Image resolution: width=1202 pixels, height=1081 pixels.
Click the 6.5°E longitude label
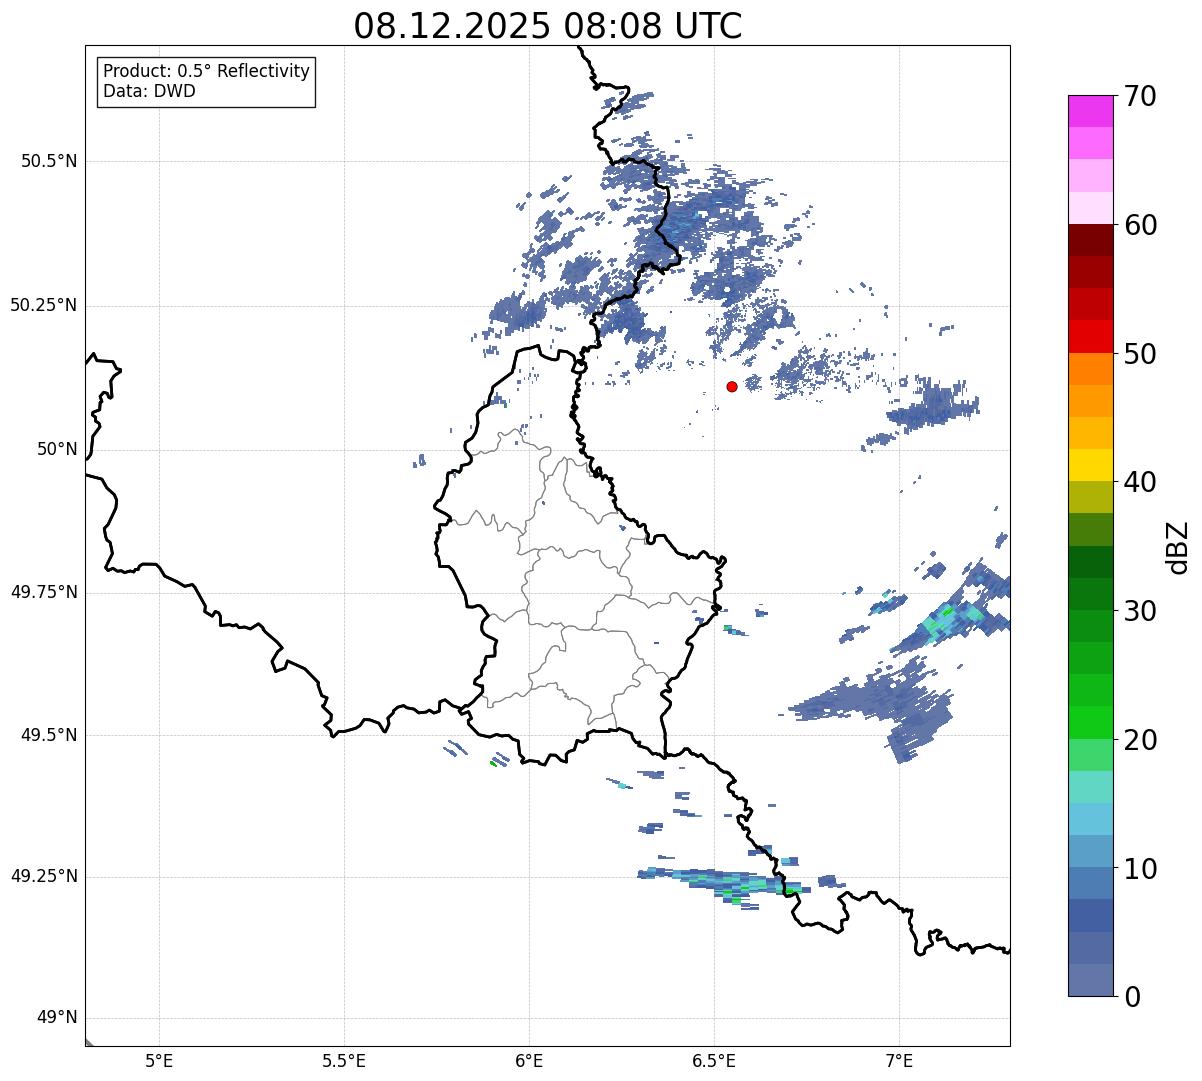pyautogui.click(x=714, y=1061)
